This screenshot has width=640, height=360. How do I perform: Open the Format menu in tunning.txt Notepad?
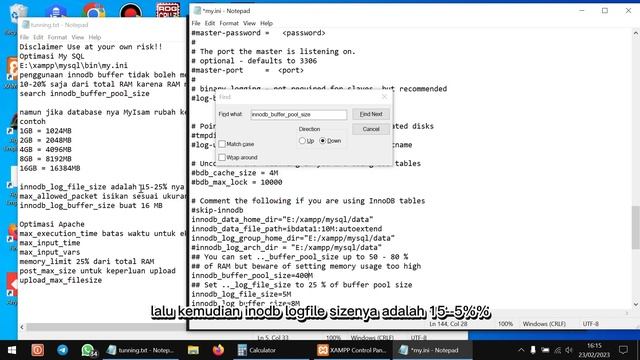coord(57,37)
